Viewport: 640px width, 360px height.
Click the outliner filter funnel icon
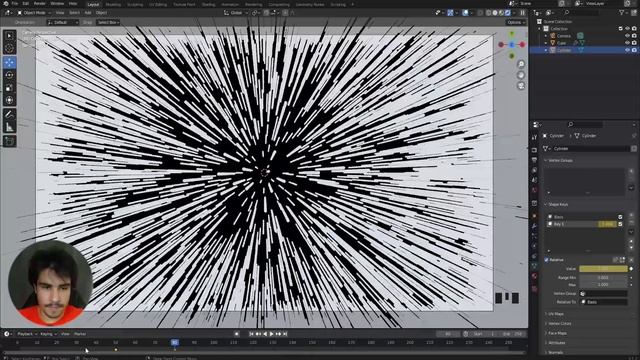622,13
